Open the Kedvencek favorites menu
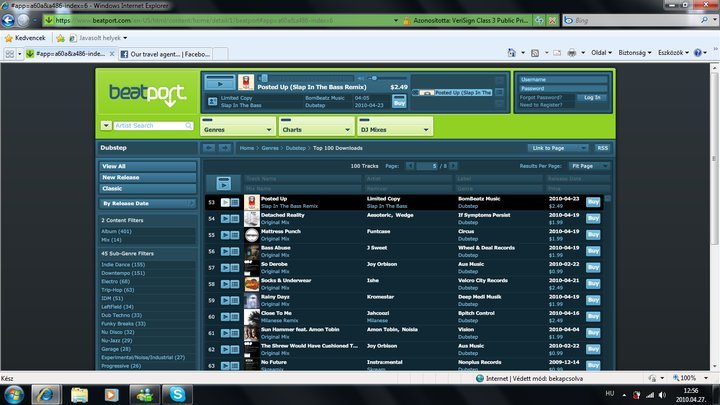The image size is (720, 405). point(25,38)
